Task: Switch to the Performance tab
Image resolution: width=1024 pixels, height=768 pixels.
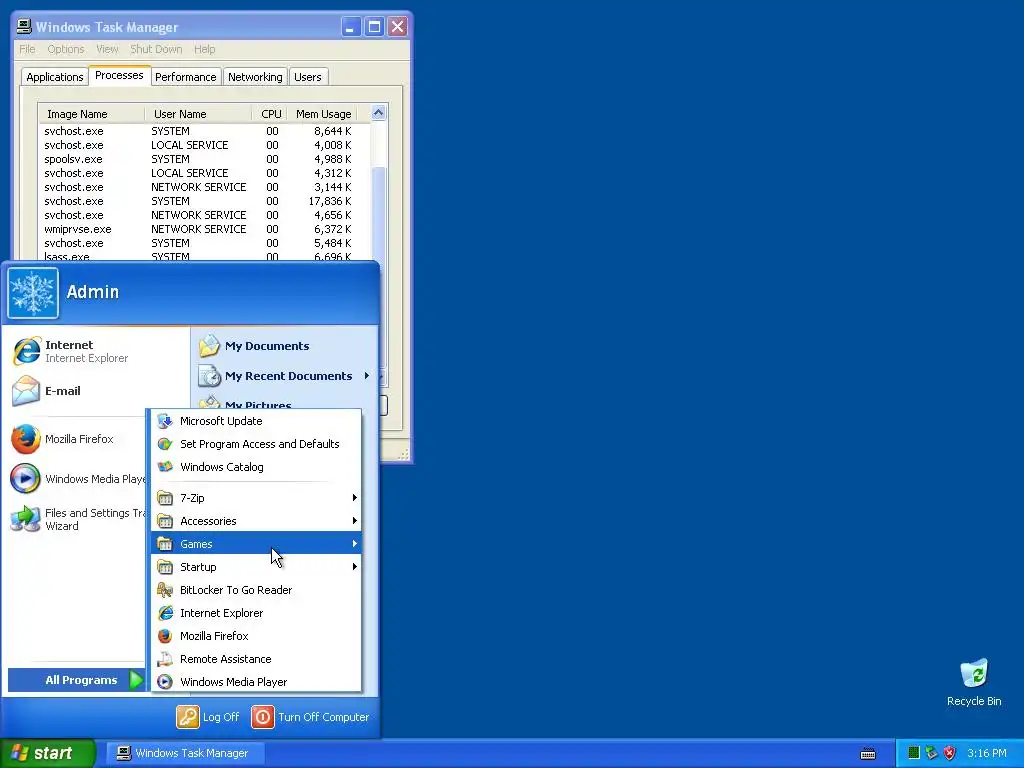Action: (x=185, y=77)
